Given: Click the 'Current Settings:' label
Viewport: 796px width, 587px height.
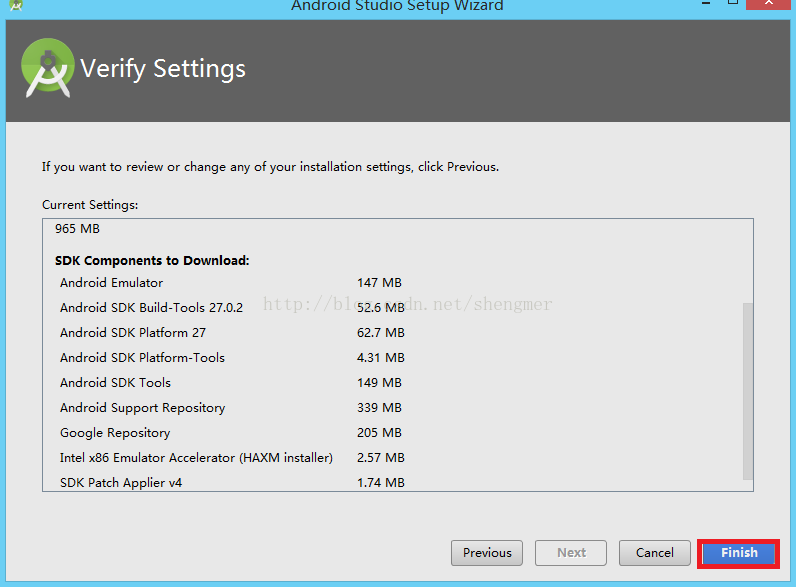Looking at the screenshot, I should [x=90, y=205].
